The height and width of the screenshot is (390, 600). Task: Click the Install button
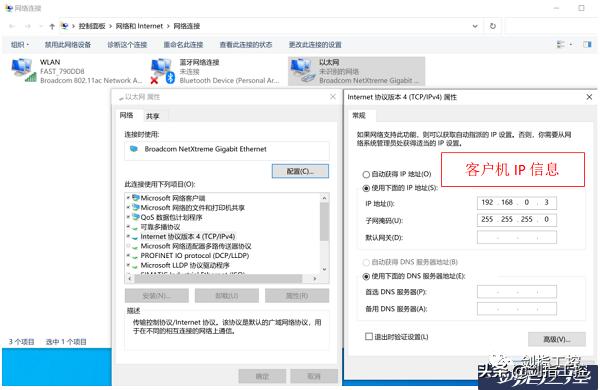(157, 295)
